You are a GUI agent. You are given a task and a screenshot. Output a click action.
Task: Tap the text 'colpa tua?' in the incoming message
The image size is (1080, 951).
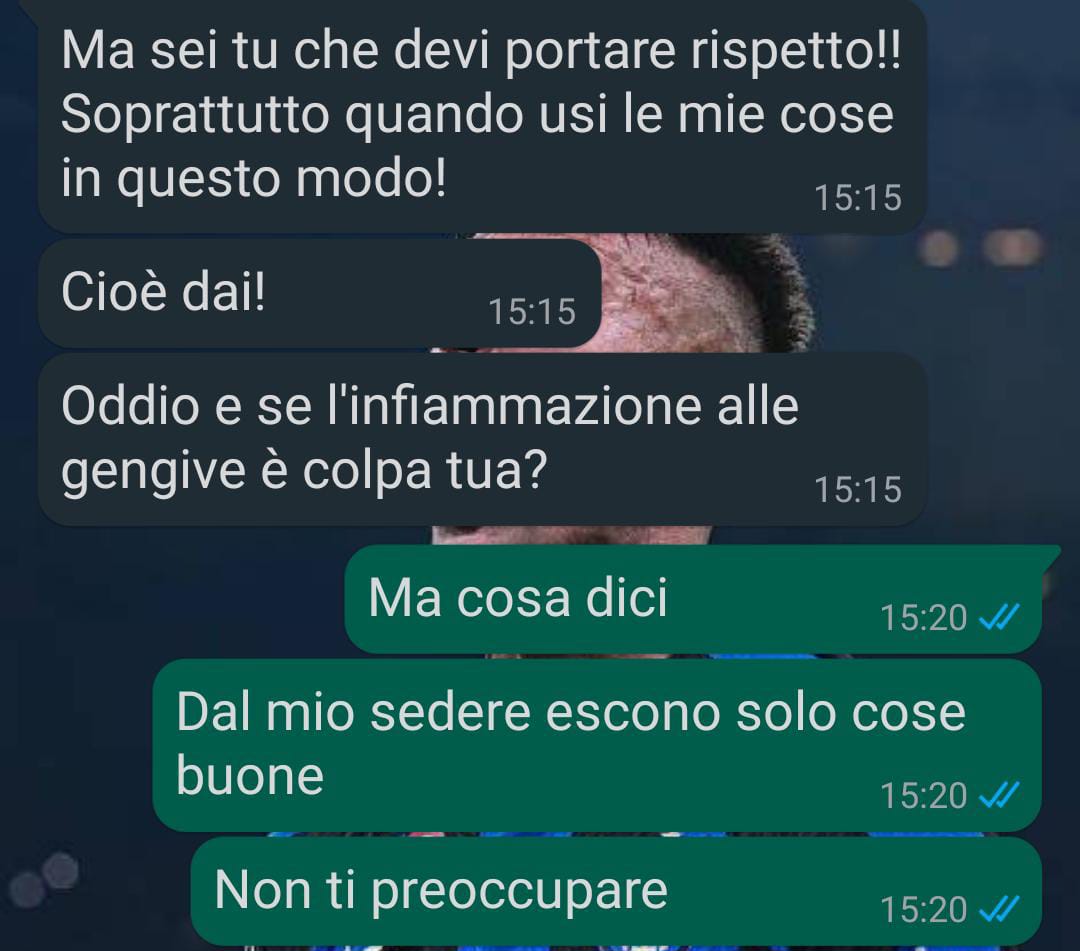[425, 470]
